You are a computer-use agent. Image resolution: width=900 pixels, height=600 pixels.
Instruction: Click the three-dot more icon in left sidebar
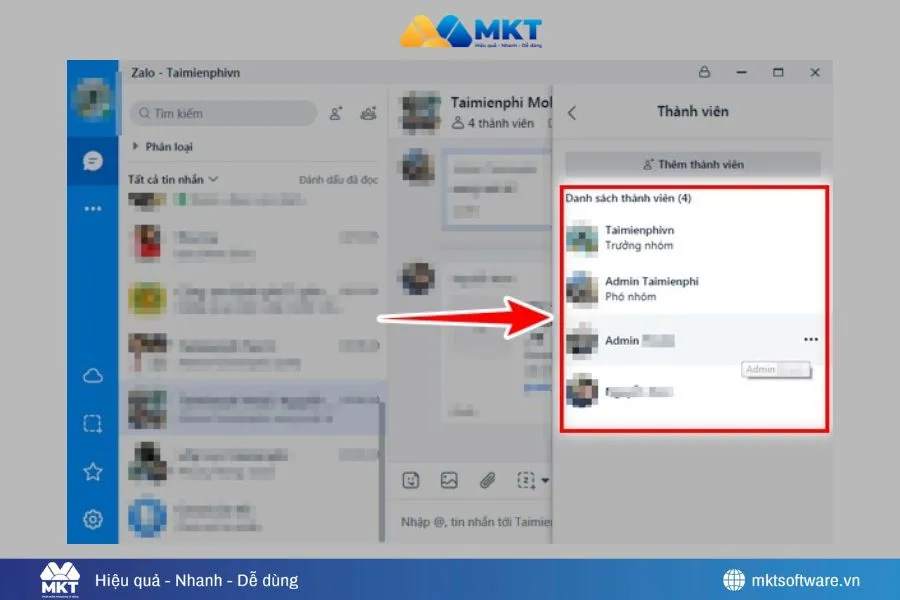93,209
